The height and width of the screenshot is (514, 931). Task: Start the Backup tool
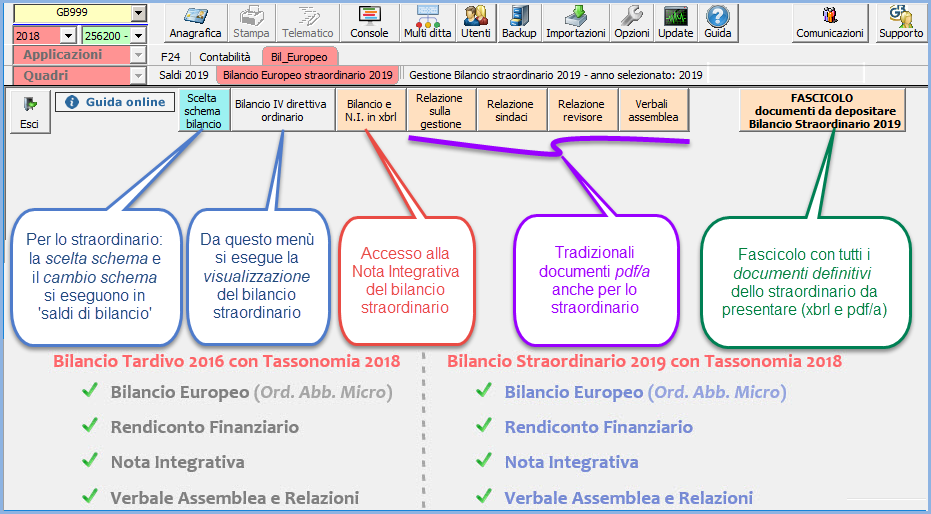(519, 23)
